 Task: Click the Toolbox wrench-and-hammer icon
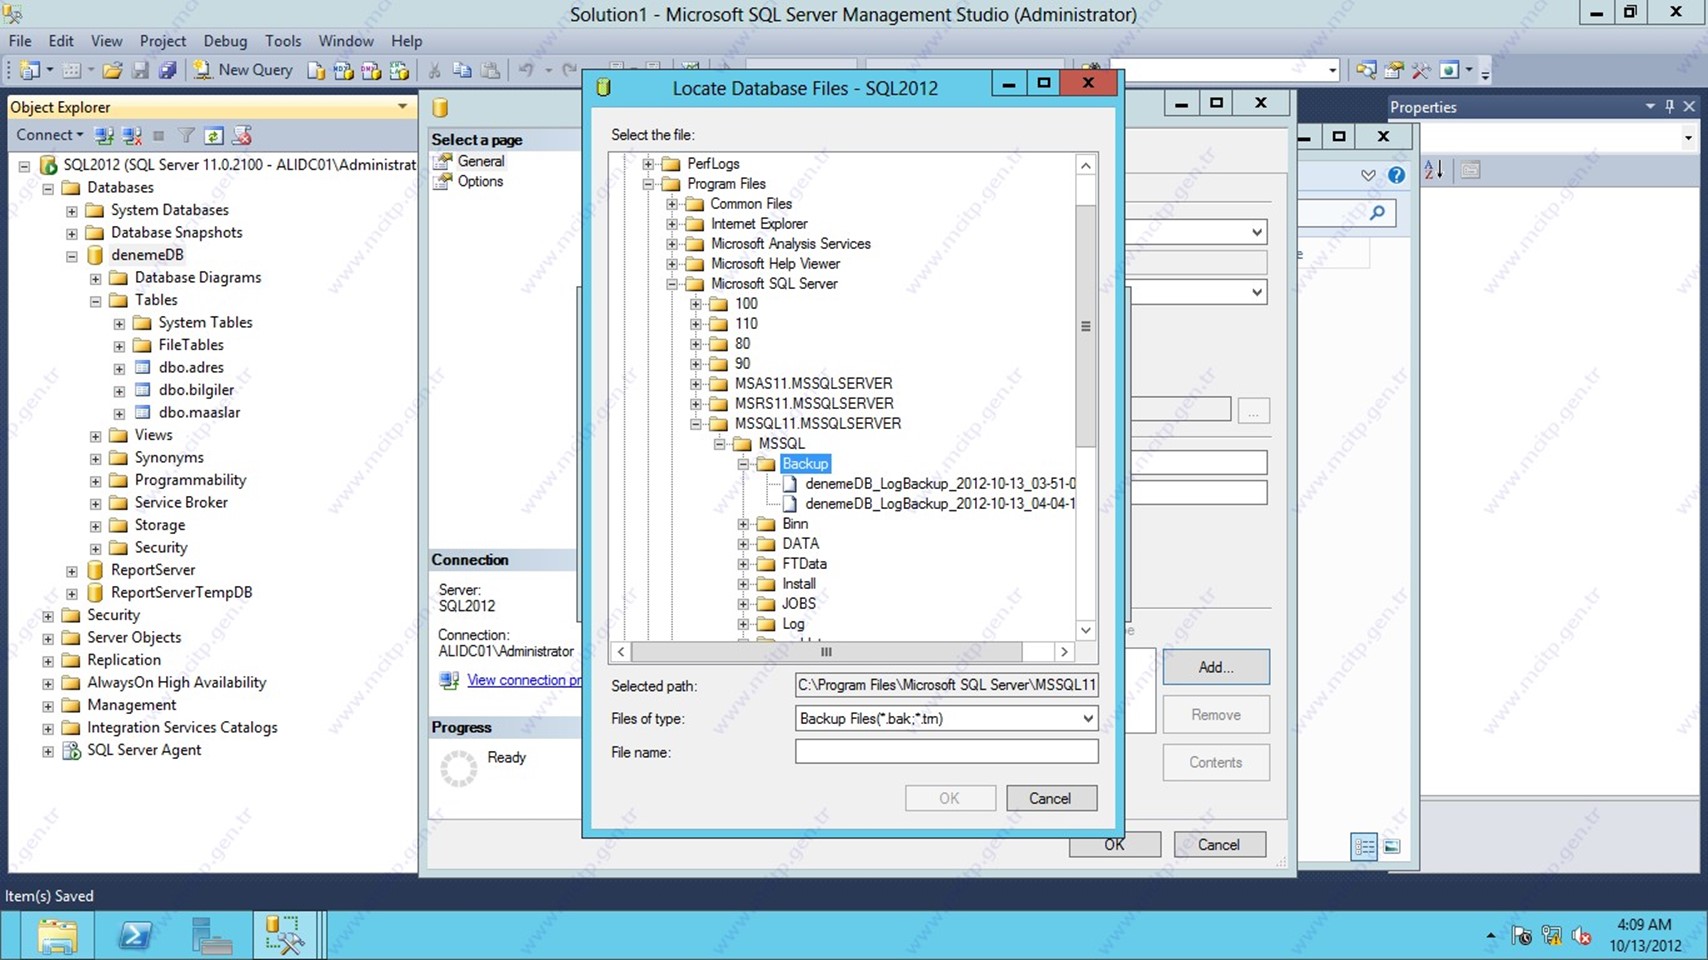point(1421,70)
